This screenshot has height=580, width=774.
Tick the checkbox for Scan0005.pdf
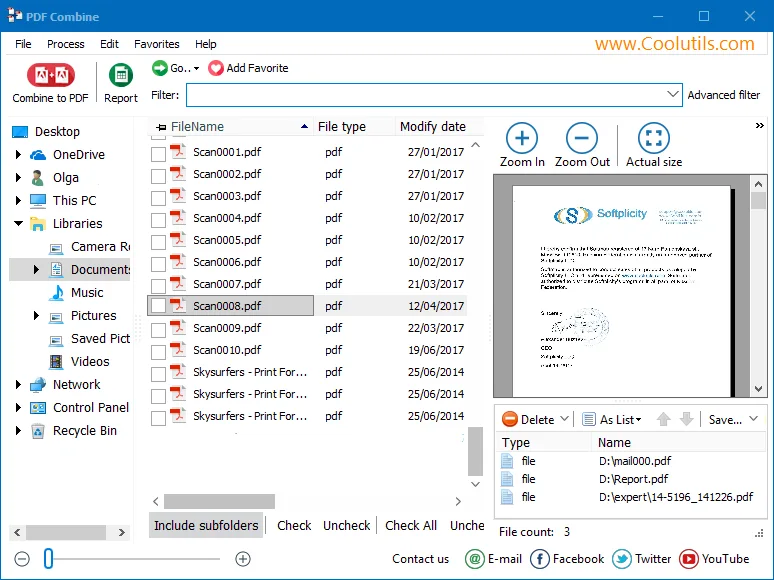click(x=158, y=241)
